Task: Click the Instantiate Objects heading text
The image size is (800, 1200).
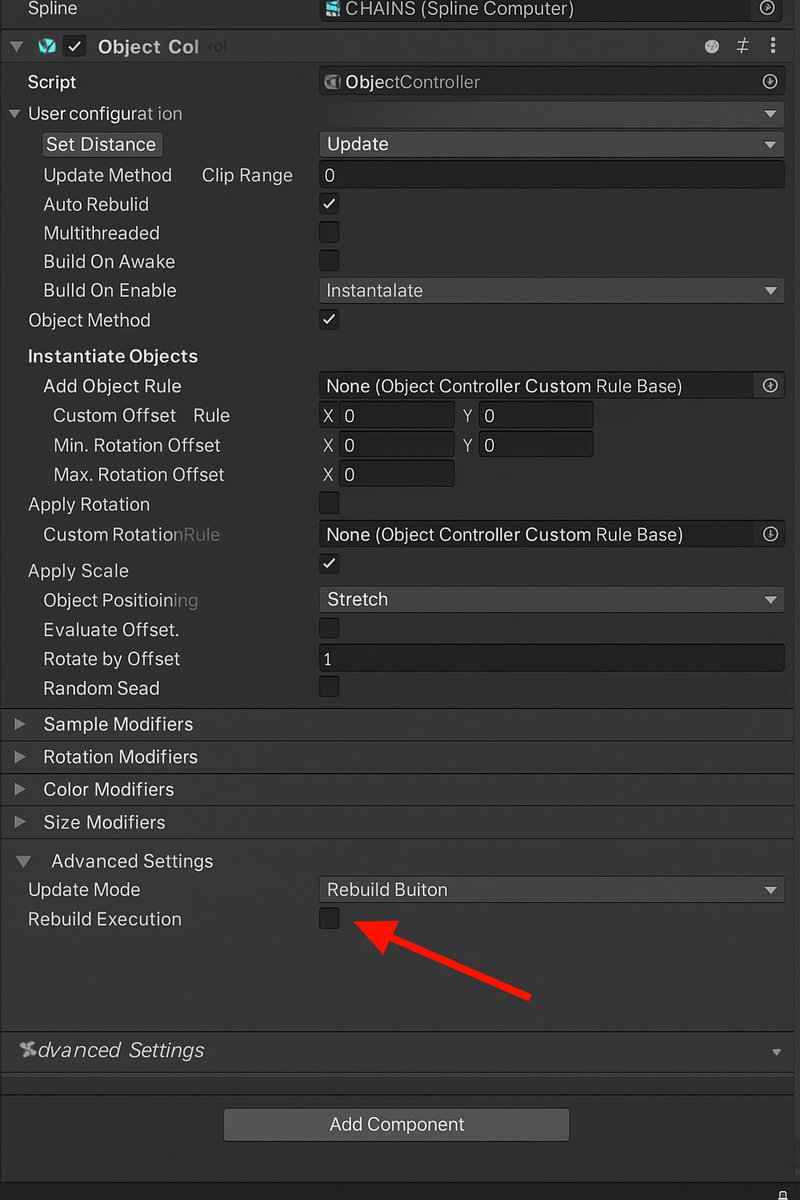Action: click(113, 356)
